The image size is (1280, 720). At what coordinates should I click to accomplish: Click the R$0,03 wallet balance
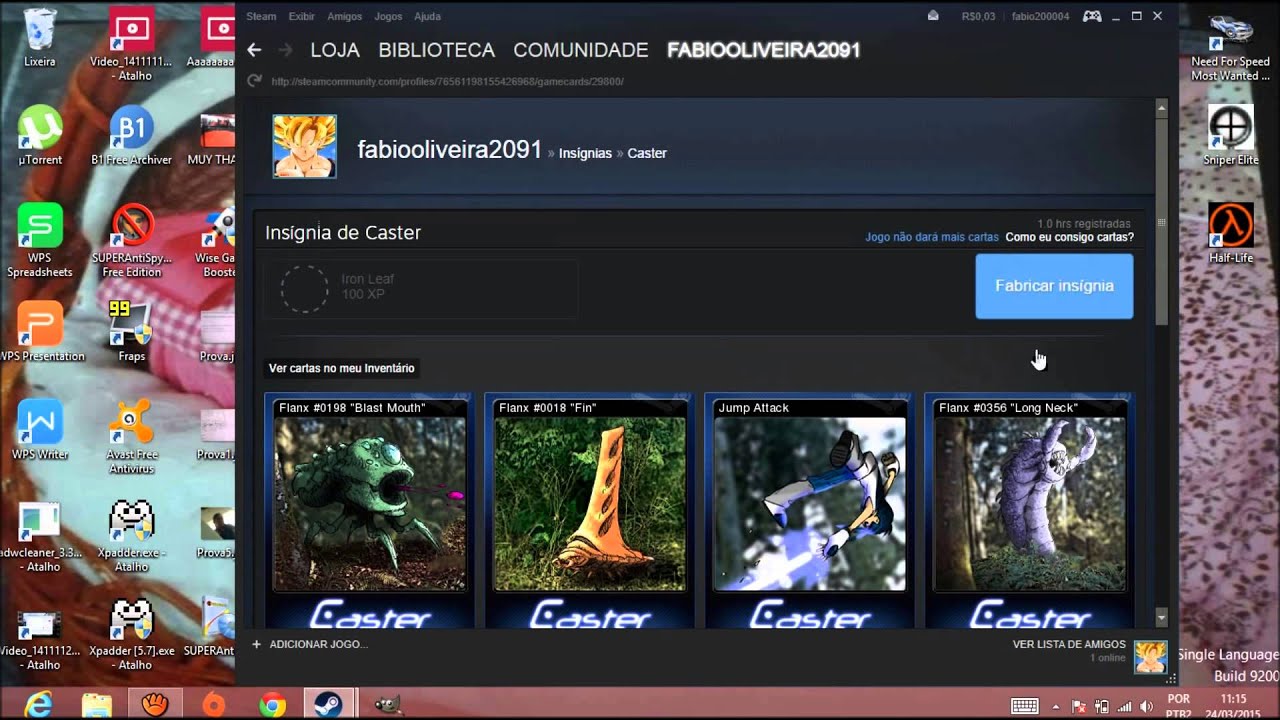click(x=978, y=16)
